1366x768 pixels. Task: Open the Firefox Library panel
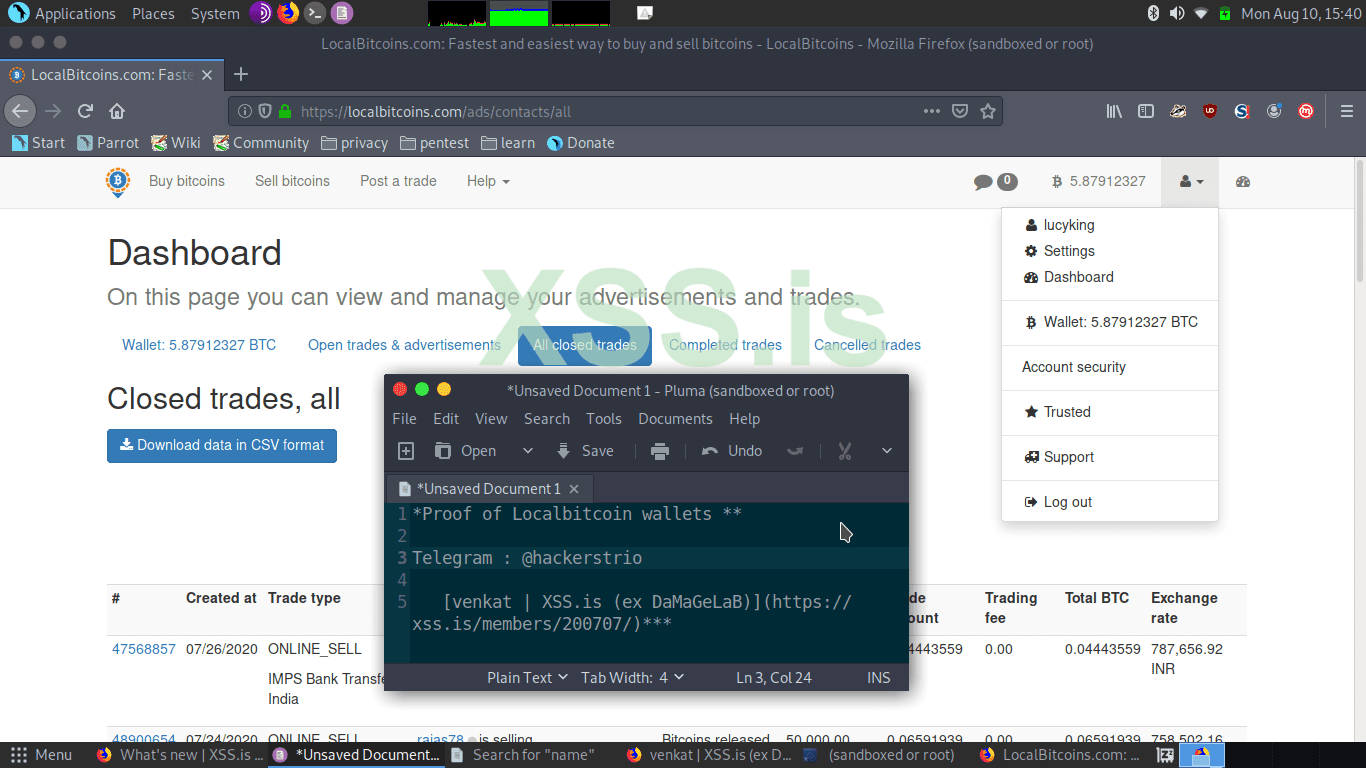[1114, 111]
